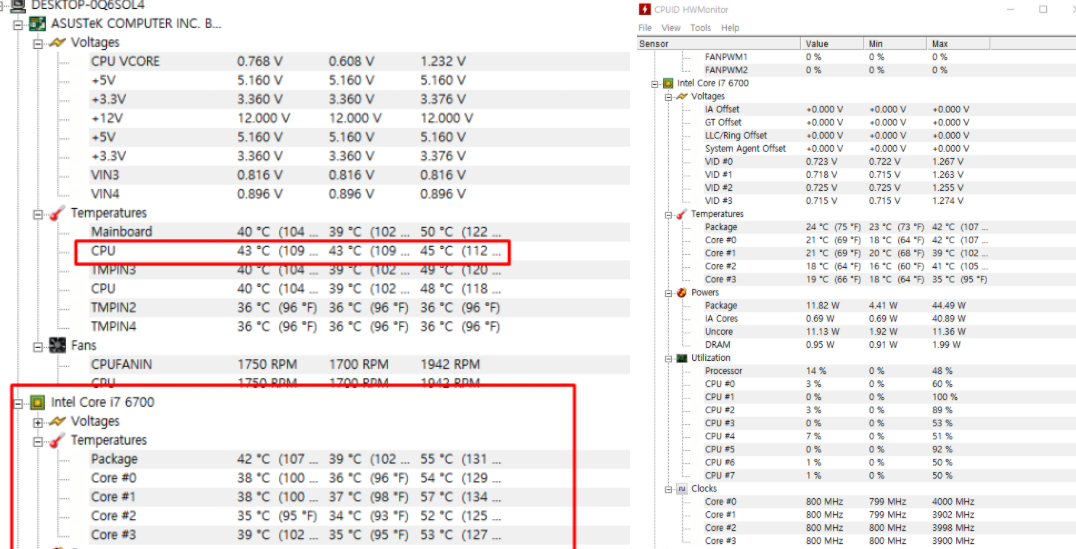The height and width of the screenshot is (549, 1076).
Task: Collapse the Fans node in enlarged tree
Action: click(38, 347)
